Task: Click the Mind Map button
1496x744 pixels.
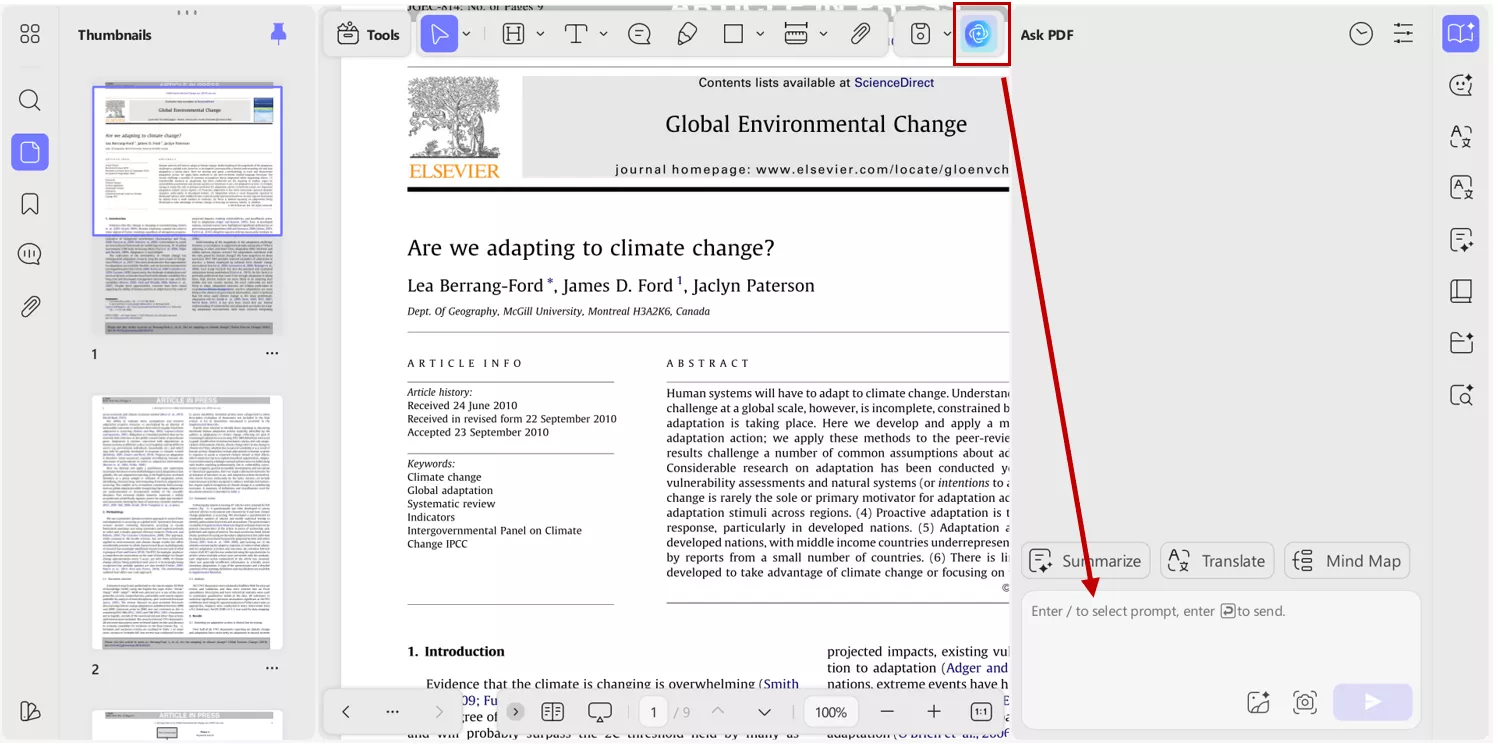Action: coord(1347,561)
